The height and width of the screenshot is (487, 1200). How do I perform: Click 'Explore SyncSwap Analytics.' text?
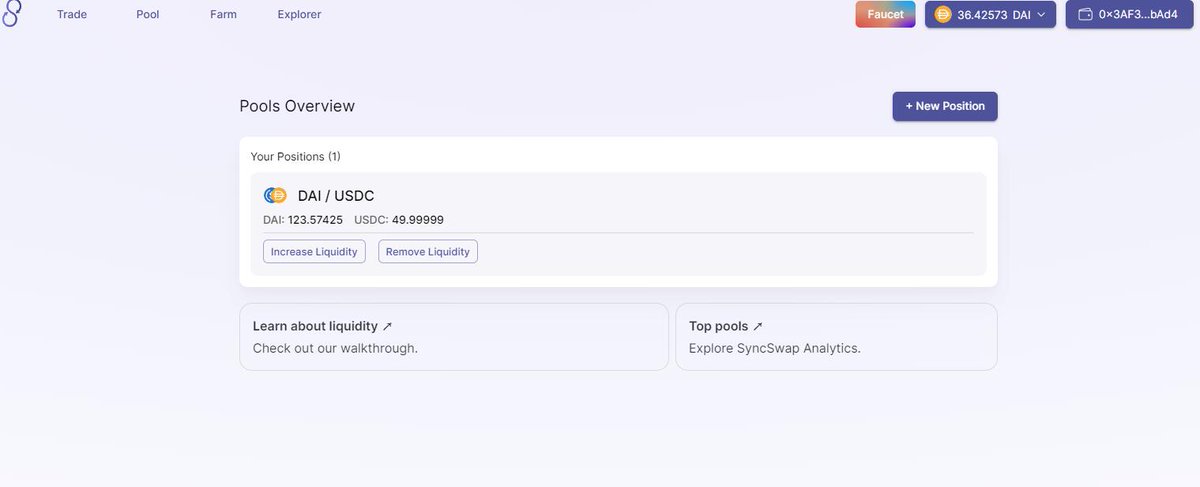tap(775, 349)
